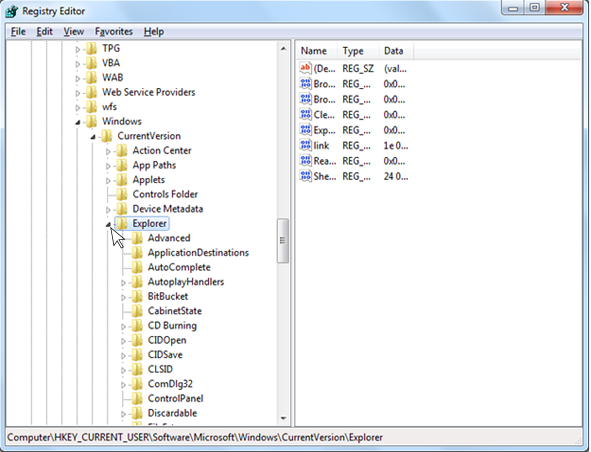The image size is (591, 452).
Task: Expand the VBA key
Action: 78,64
